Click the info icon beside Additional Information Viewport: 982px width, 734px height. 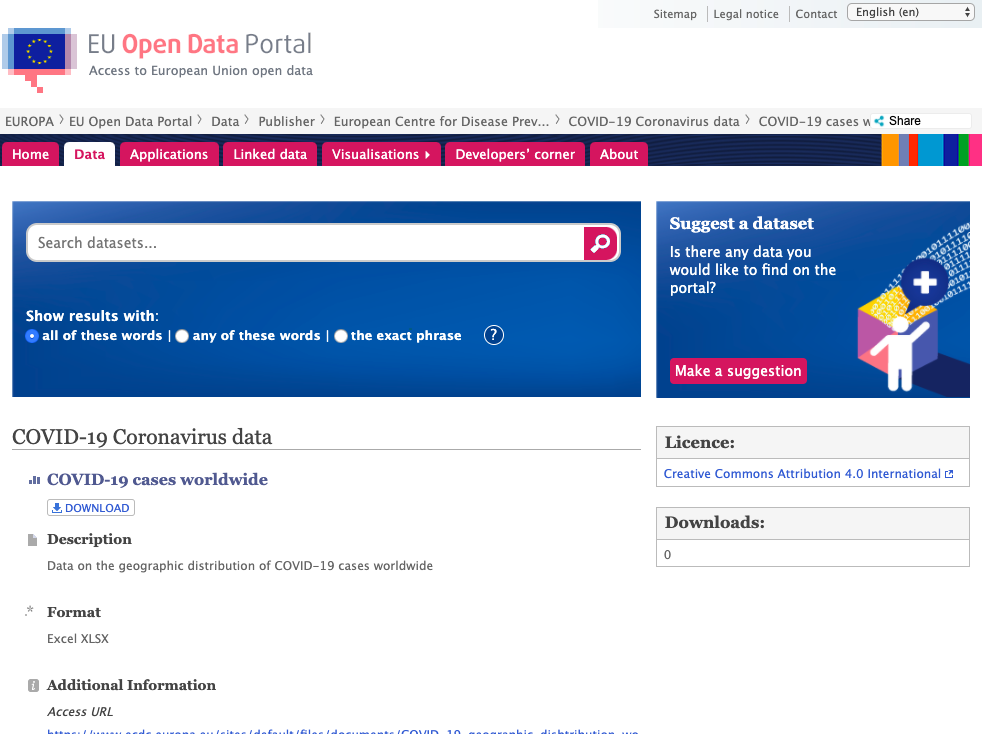33,686
